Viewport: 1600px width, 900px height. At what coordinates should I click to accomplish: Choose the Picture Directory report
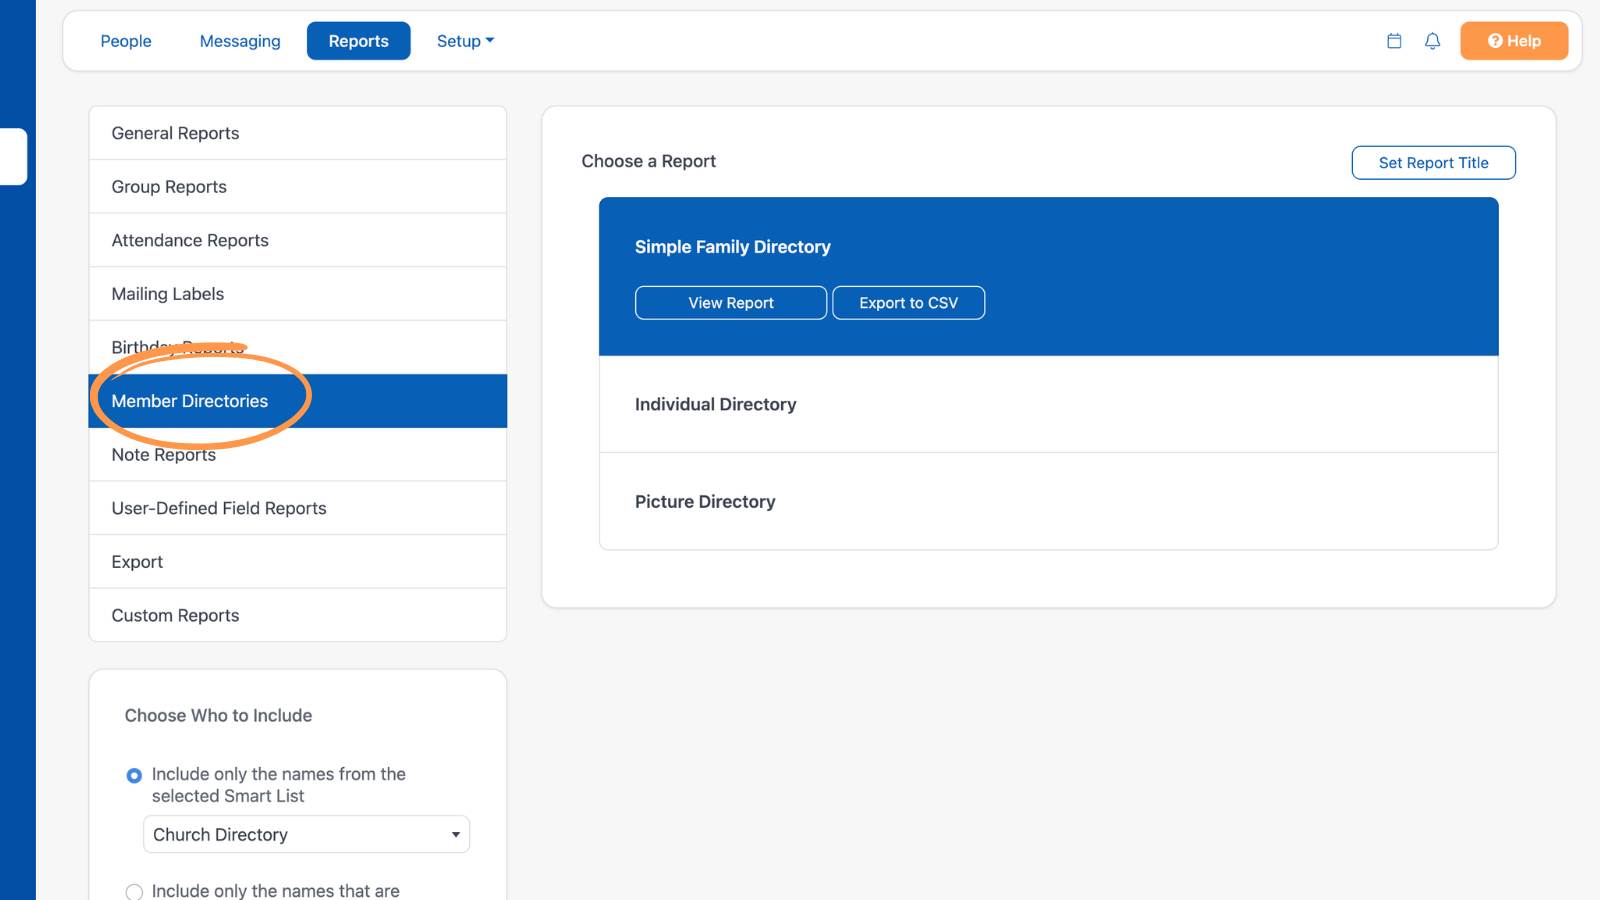pos(1048,501)
